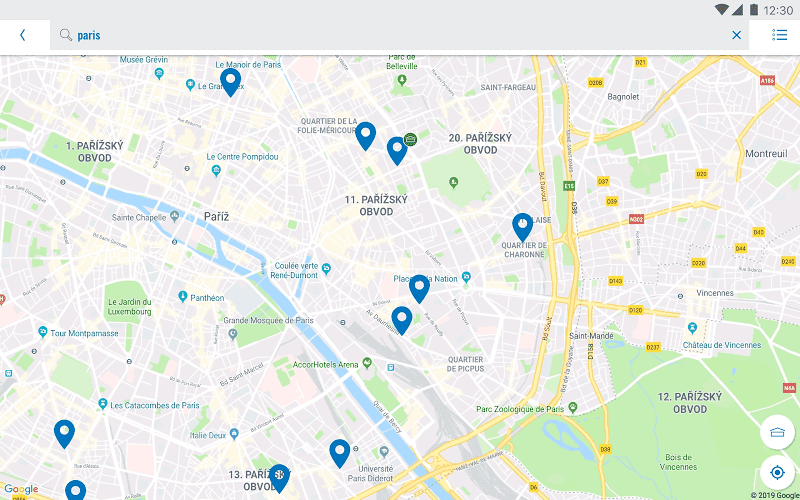
Task: Tap 20. Pařížský Obvod label
Action: coord(480,144)
